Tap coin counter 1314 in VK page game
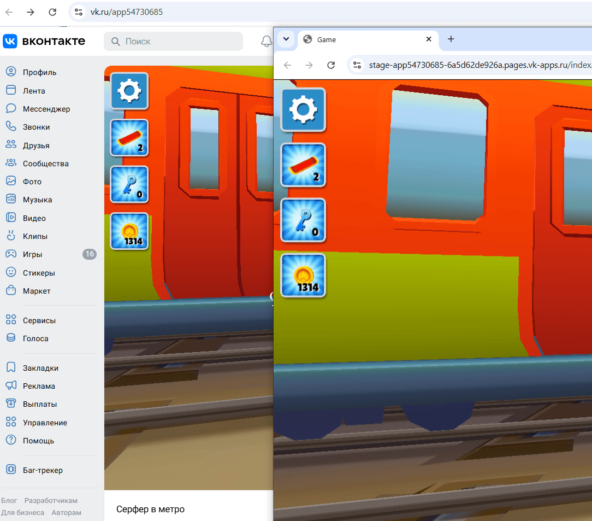The width and height of the screenshot is (592, 521). click(x=129, y=231)
